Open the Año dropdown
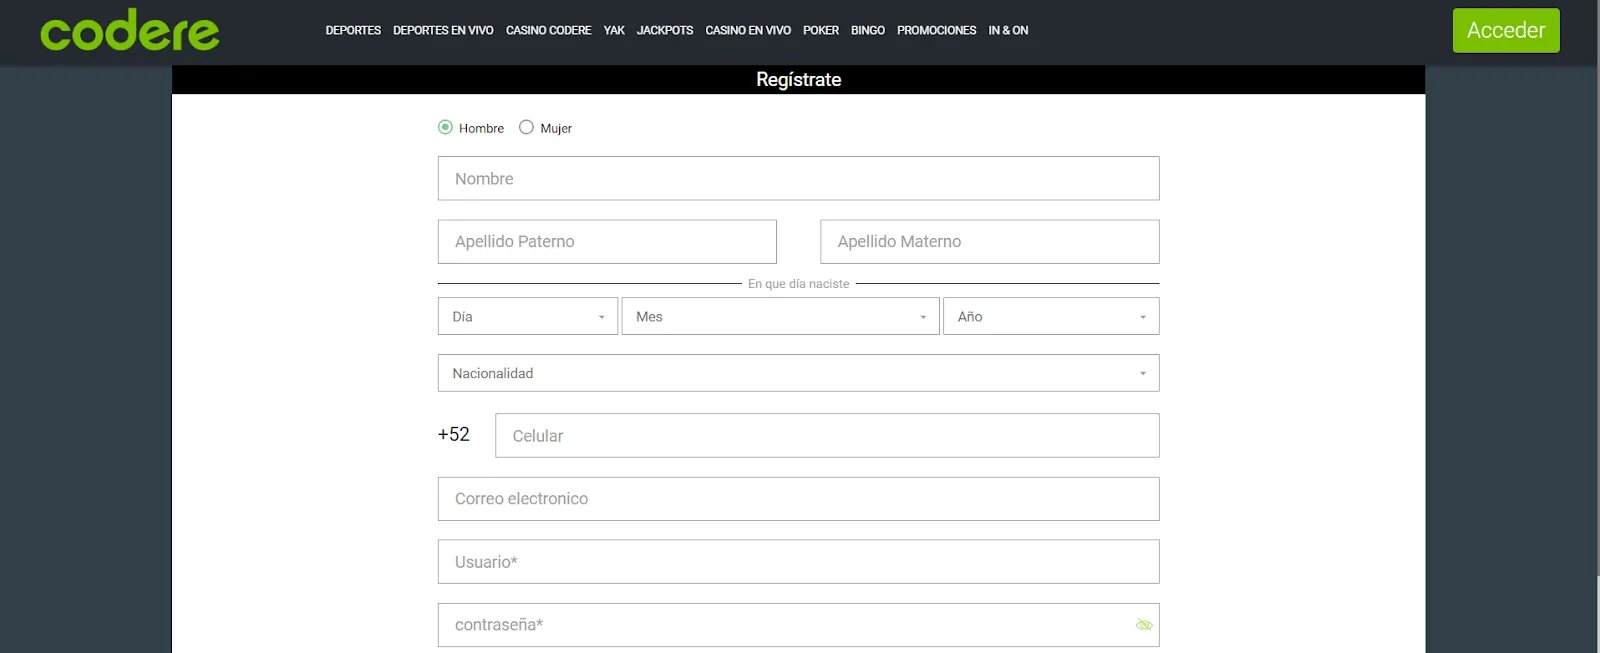Image resolution: width=1600 pixels, height=653 pixels. coord(1050,316)
